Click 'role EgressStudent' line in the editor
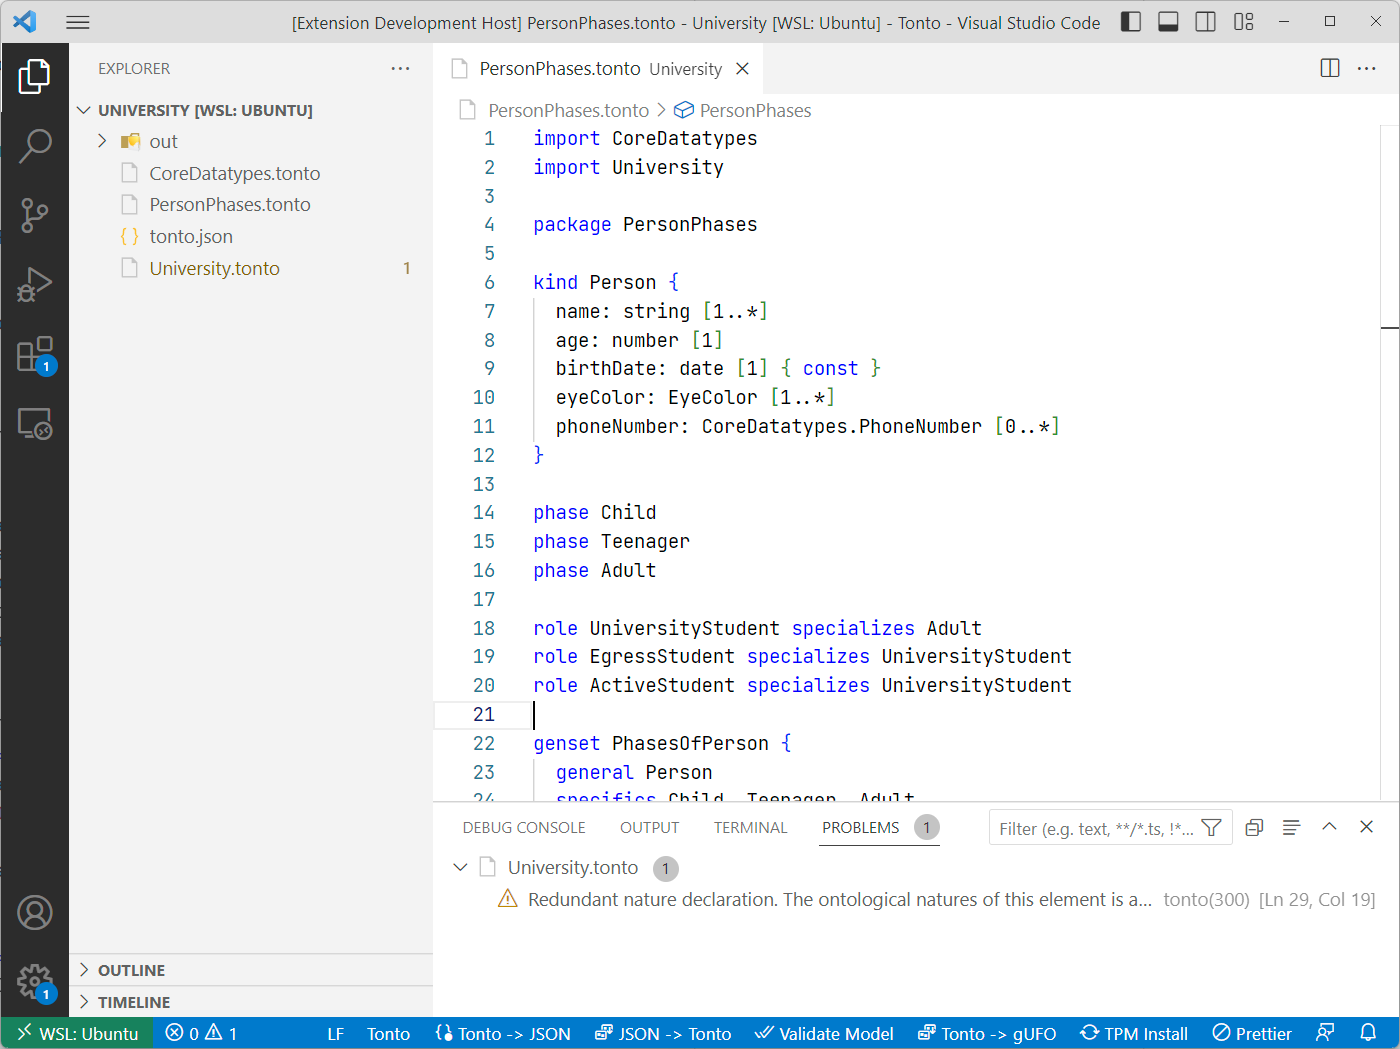 [x=802, y=656]
